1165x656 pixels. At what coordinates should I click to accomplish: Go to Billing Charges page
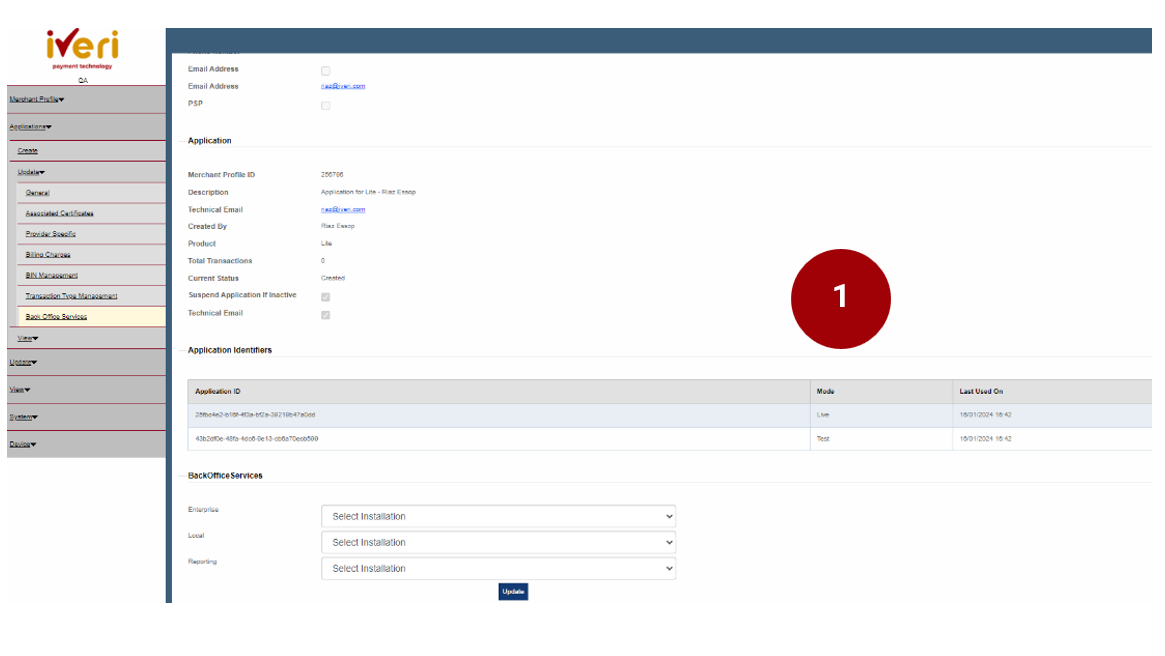coord(48,255)
